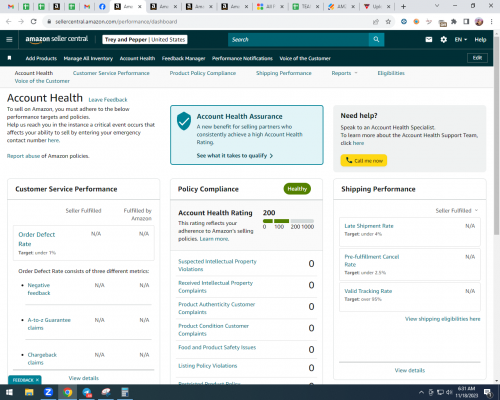The image size is (500, 400).
Task: Open the Seller Central hamburger menu
Action: (9, 39)
